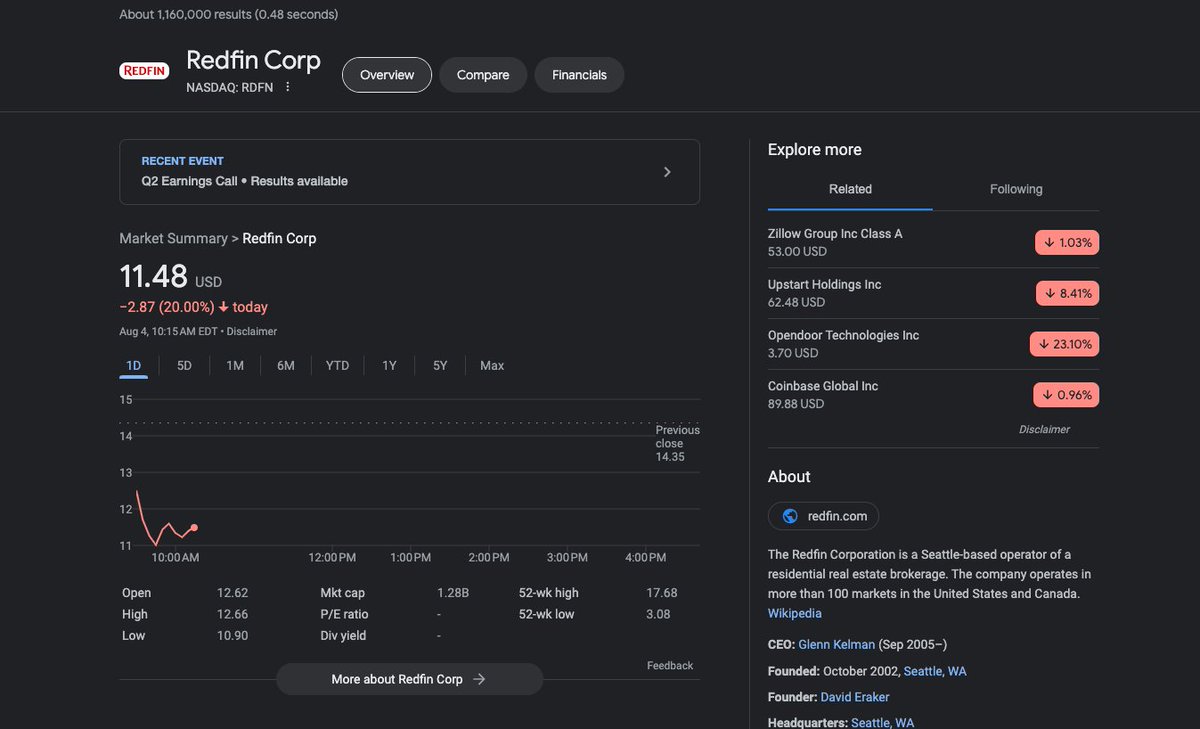The width and height of the screenshot is (1200, 729).
Task: Select the Overview tab
Action: (x=387, y=75)
